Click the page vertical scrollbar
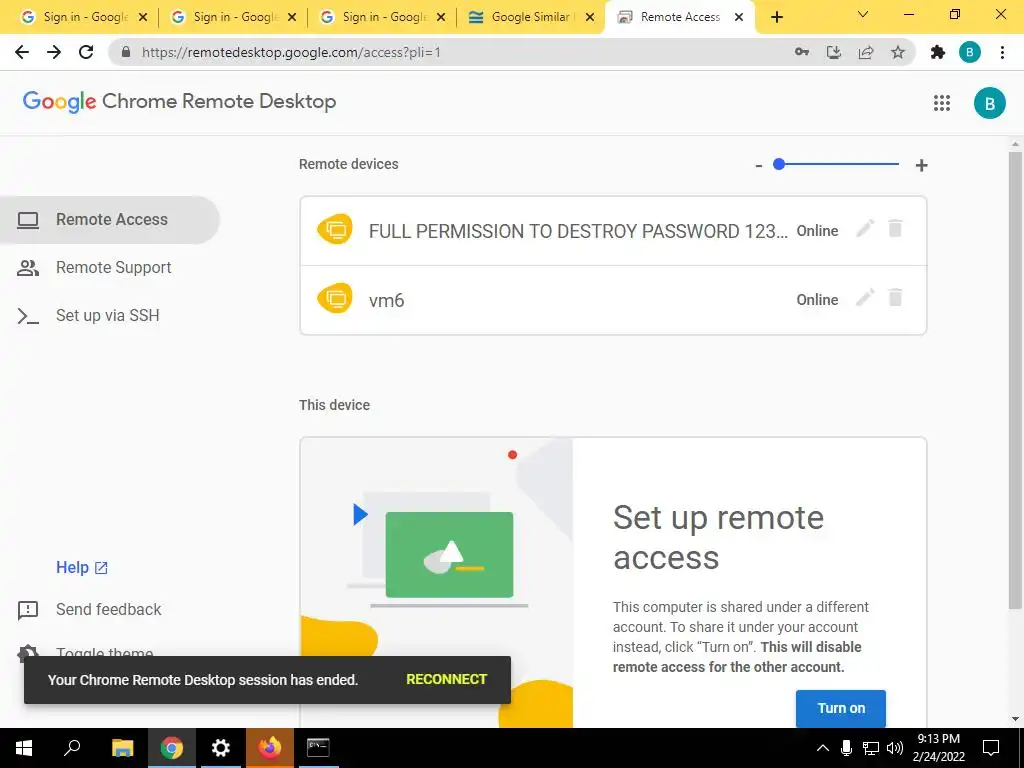The image size is (1024, 768). [x=1015, y=379]
